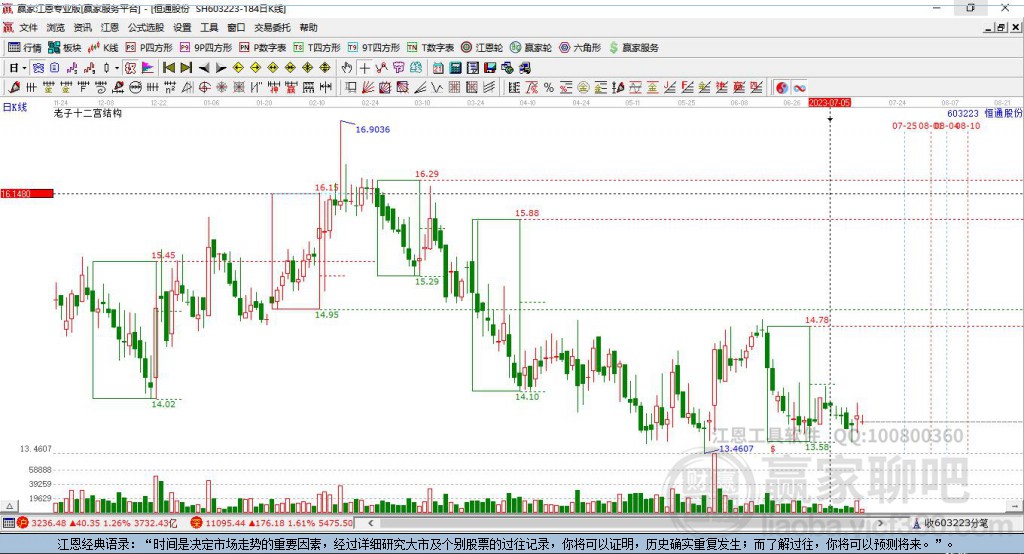Click the 16.9036 high price label

point(372,129)
